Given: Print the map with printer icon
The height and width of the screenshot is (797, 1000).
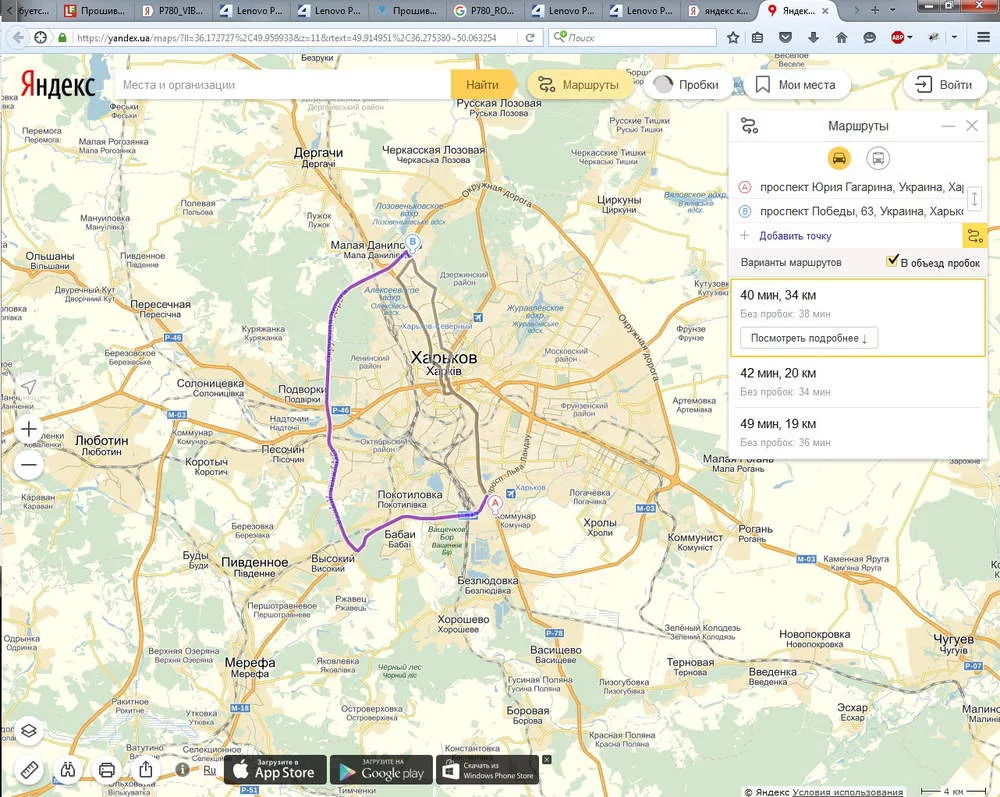Looking at the screenshot, I should coord(107,769).
